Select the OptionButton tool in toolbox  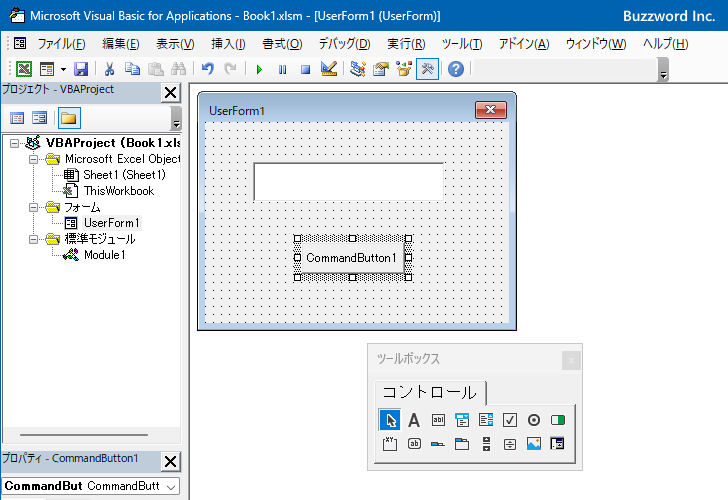pos(534,420)
